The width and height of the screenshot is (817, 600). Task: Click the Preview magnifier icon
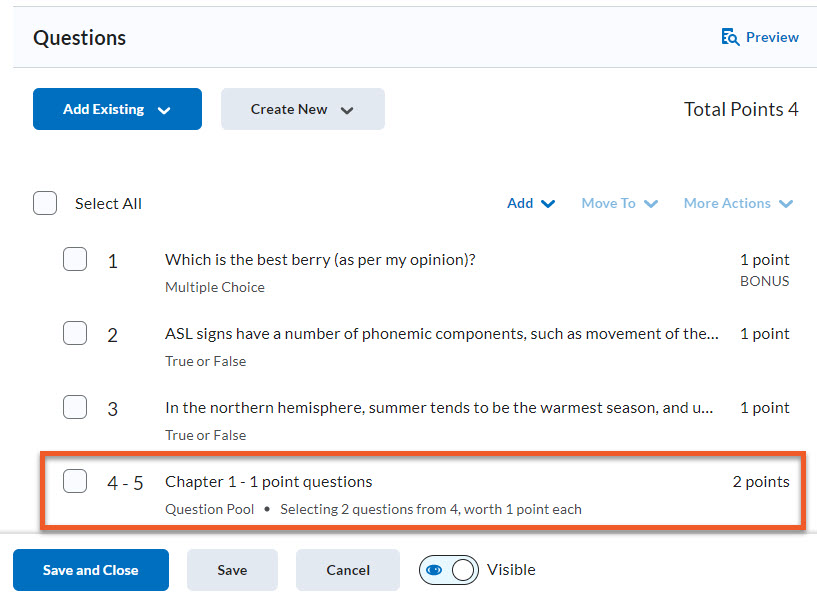(730, 37)
